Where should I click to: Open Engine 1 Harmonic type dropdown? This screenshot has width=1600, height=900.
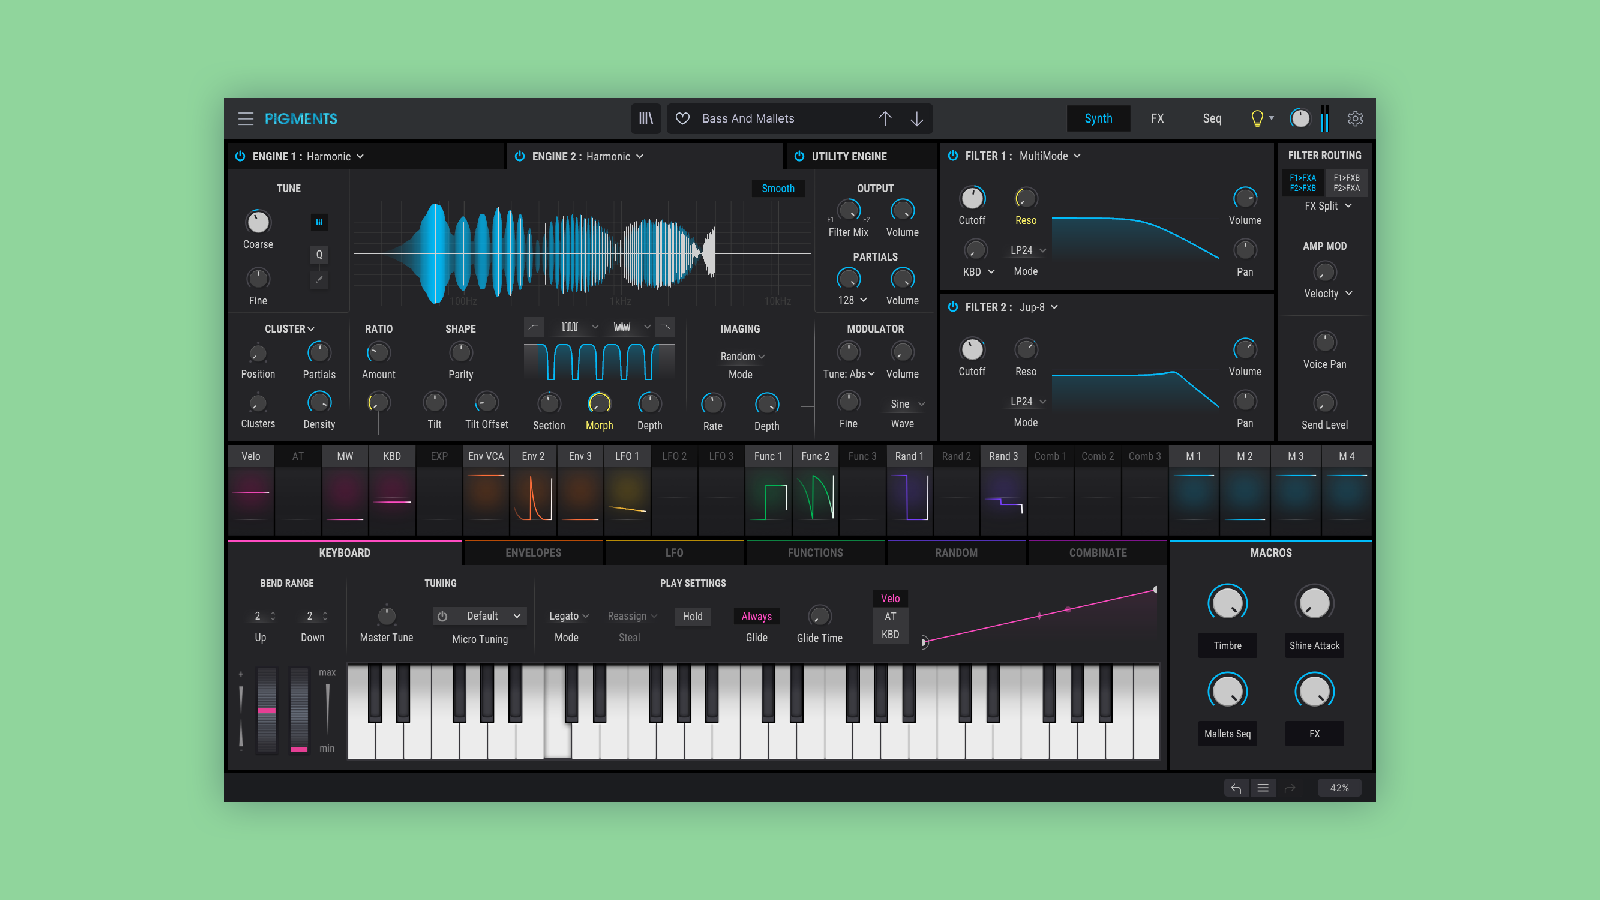click(x=335, y=156)
